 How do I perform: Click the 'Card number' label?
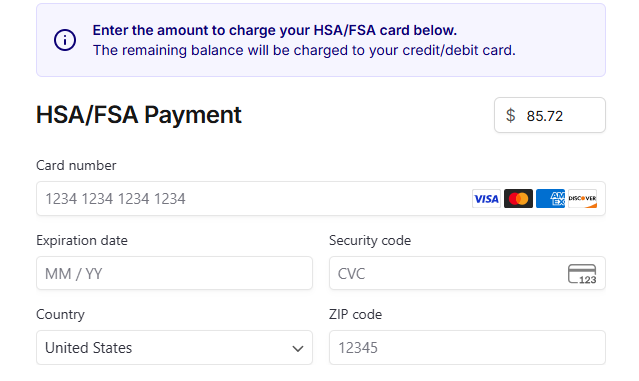(x=76, y=165)
